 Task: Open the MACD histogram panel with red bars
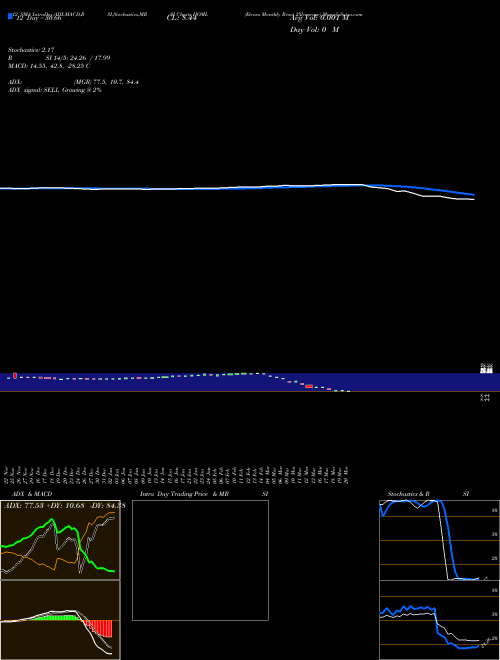60,620
